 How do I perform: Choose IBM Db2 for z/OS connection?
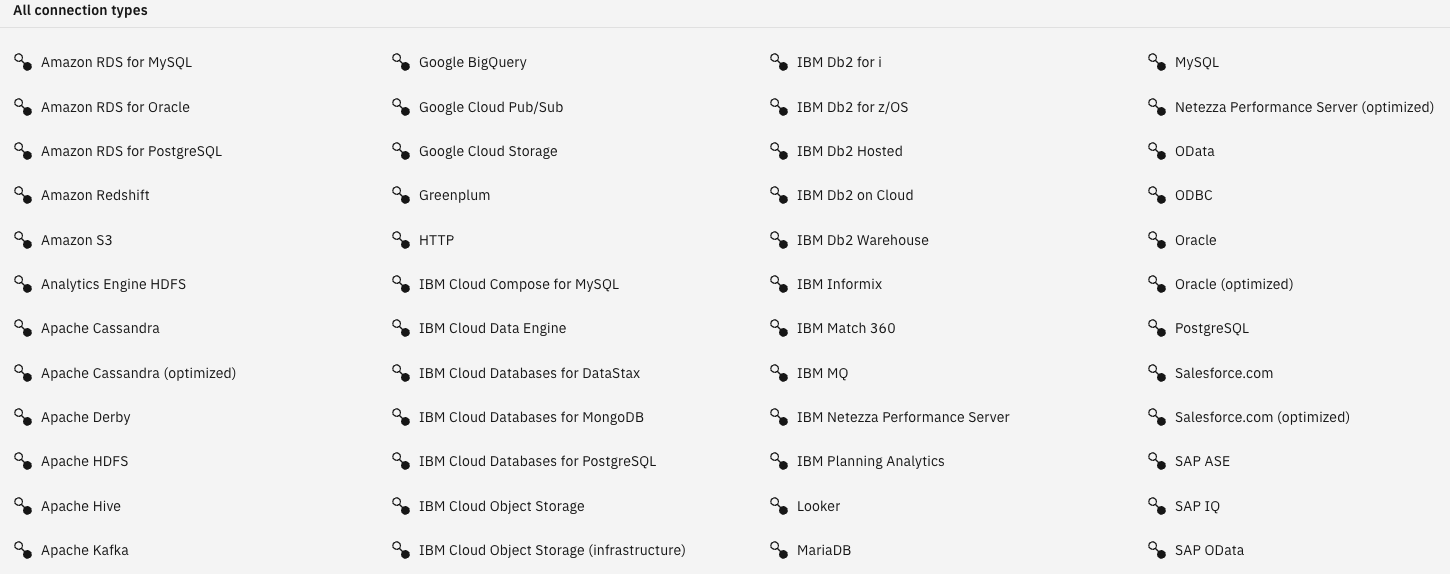coord(852,107)
